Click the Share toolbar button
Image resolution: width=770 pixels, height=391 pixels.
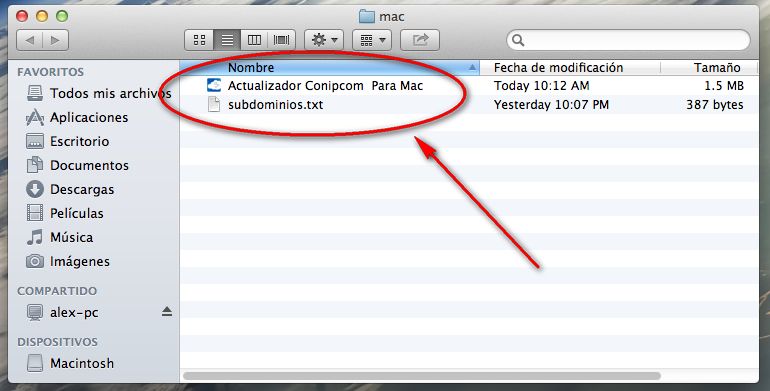click(x=420, y=40)
